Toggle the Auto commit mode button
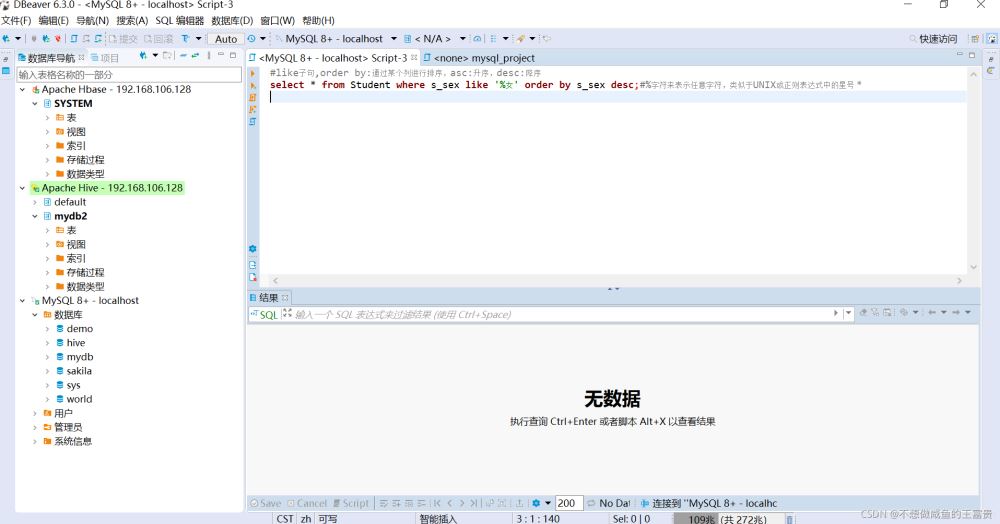This screenshot has width=1000, height=524. click(x=226, y=39)
